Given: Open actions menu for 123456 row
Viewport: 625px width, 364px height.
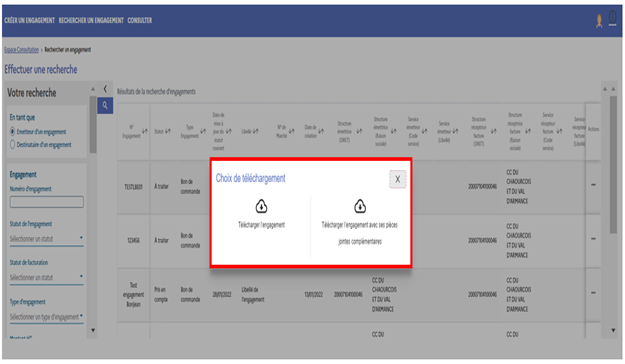Looking at the screenshot, I should click(593, 239).
